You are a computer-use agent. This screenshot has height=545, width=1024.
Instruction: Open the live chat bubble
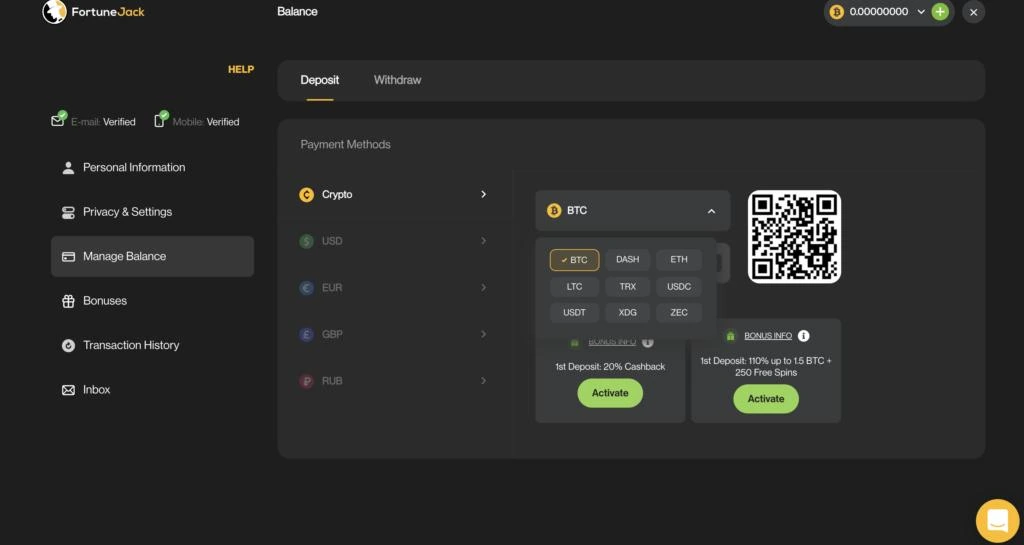(997, 521)
